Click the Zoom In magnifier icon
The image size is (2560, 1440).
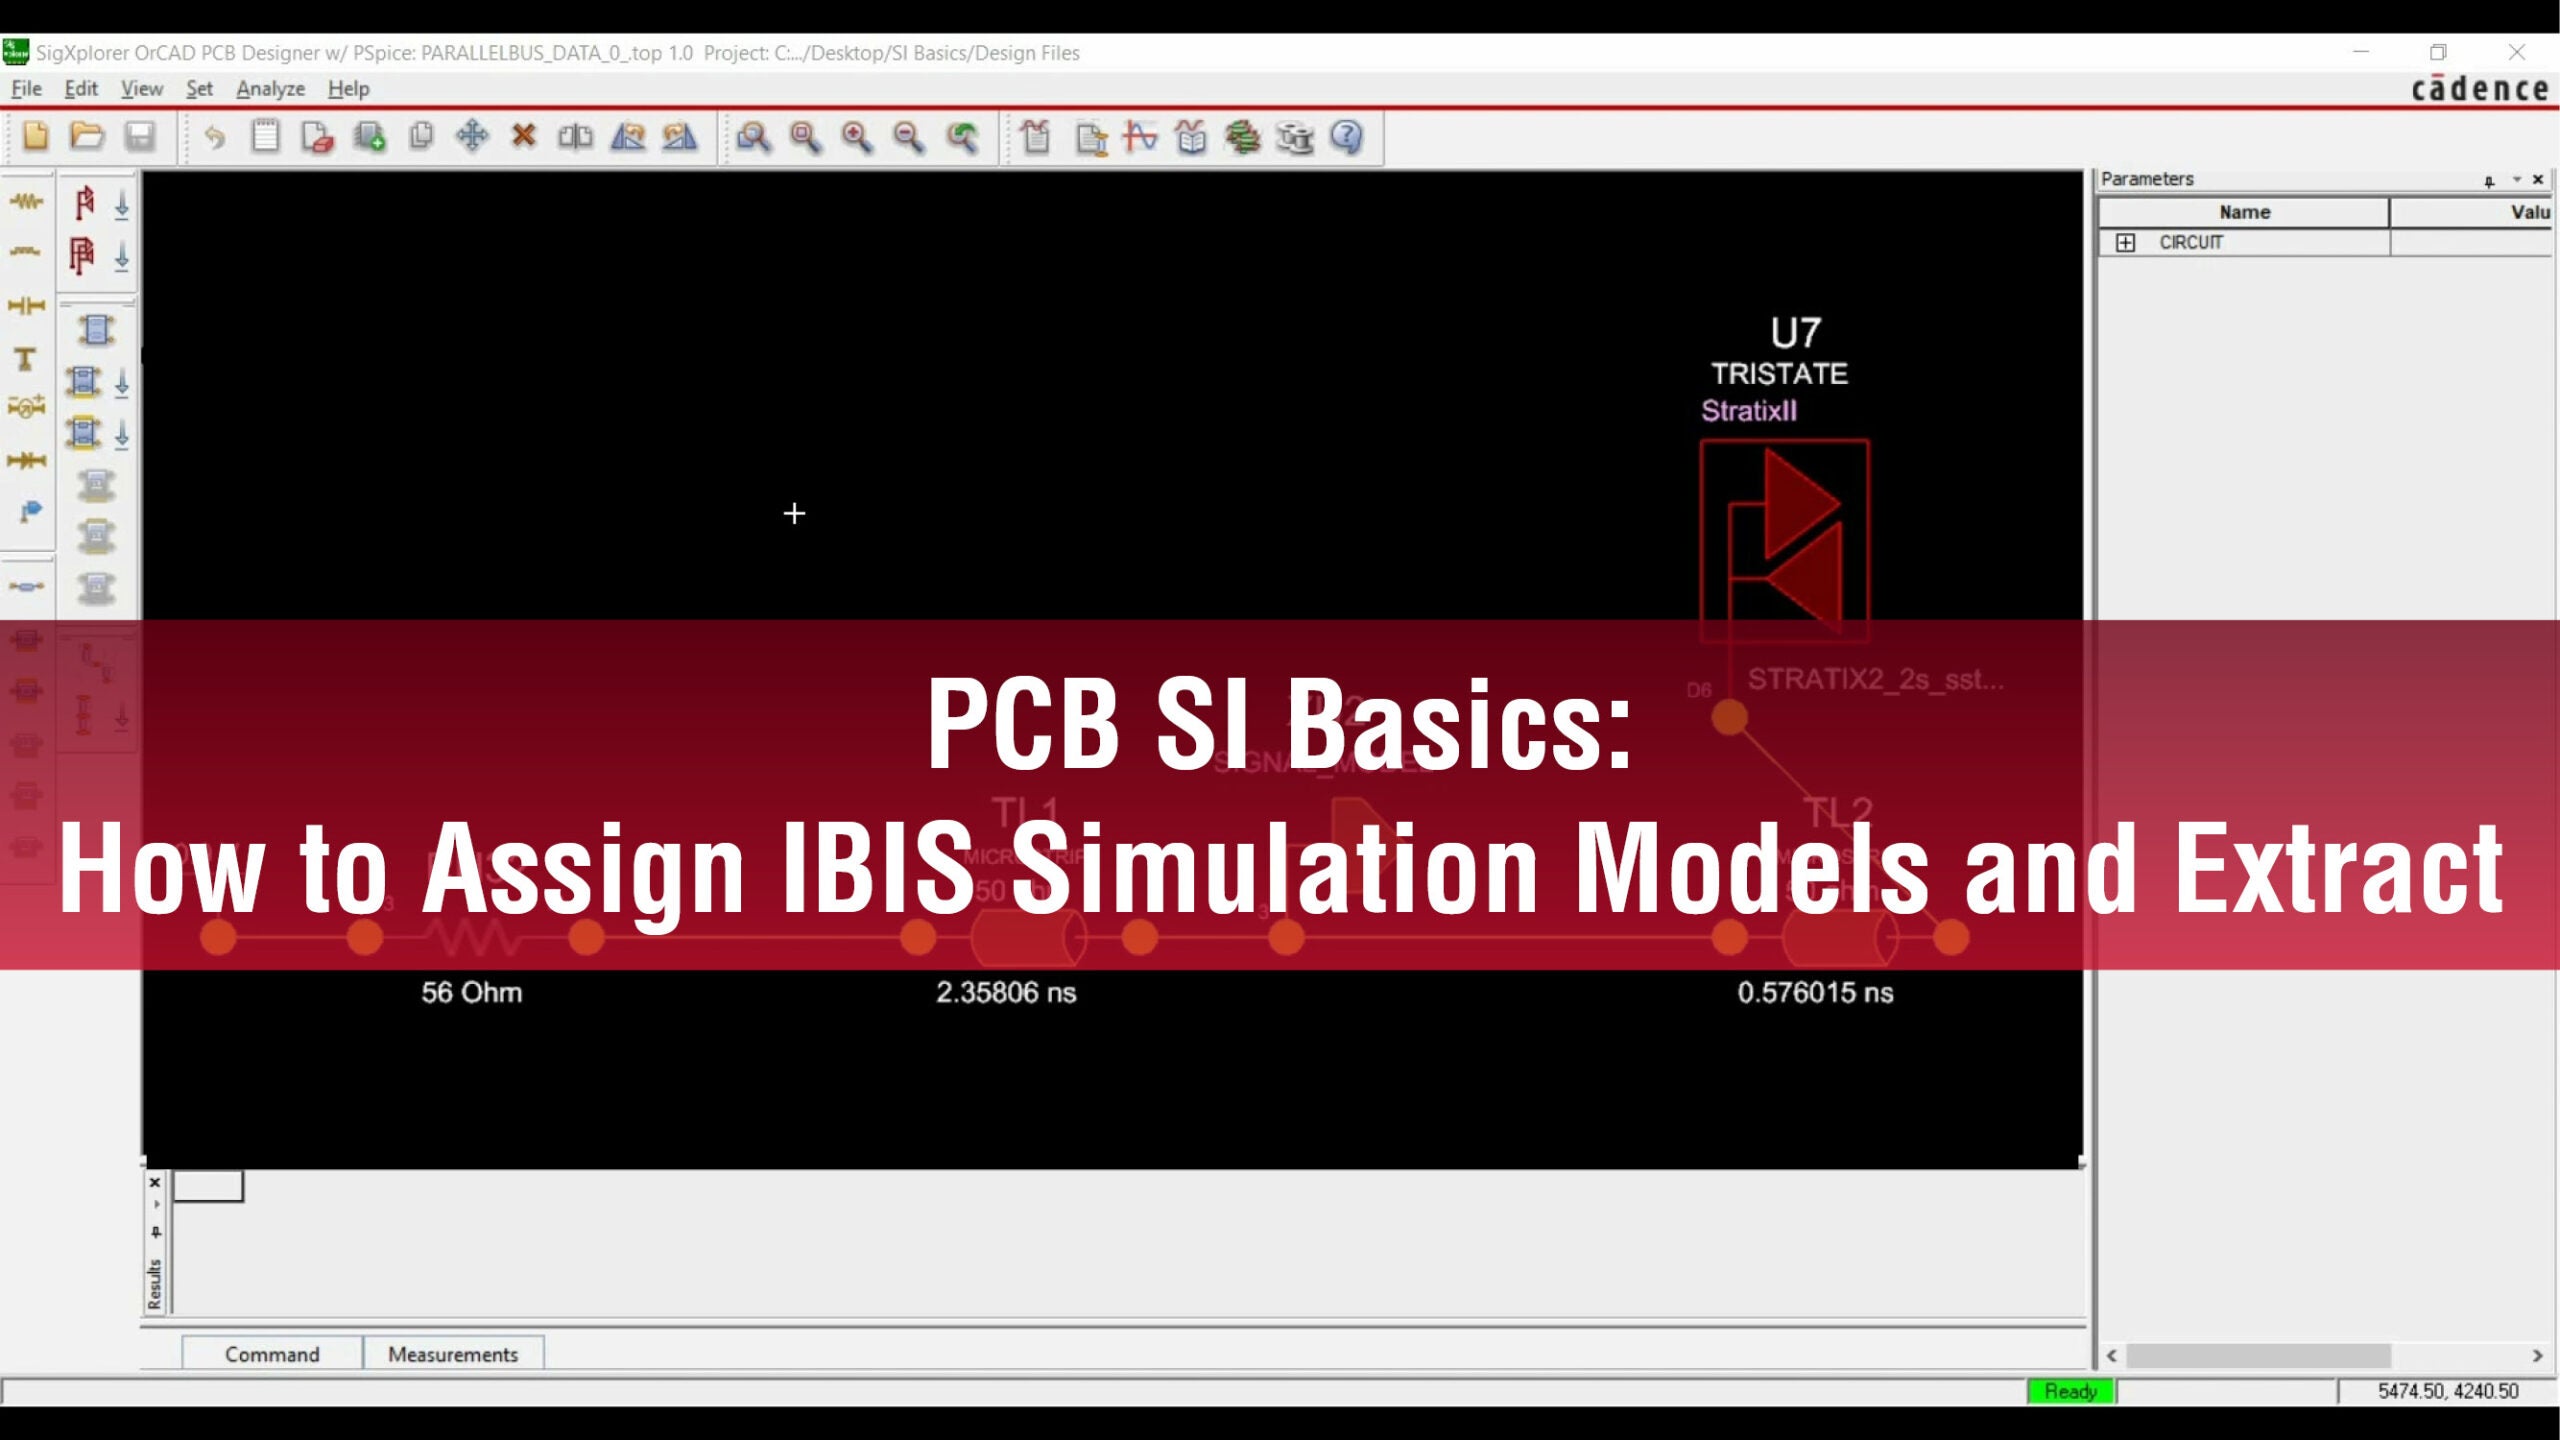(x=857, y=137)
